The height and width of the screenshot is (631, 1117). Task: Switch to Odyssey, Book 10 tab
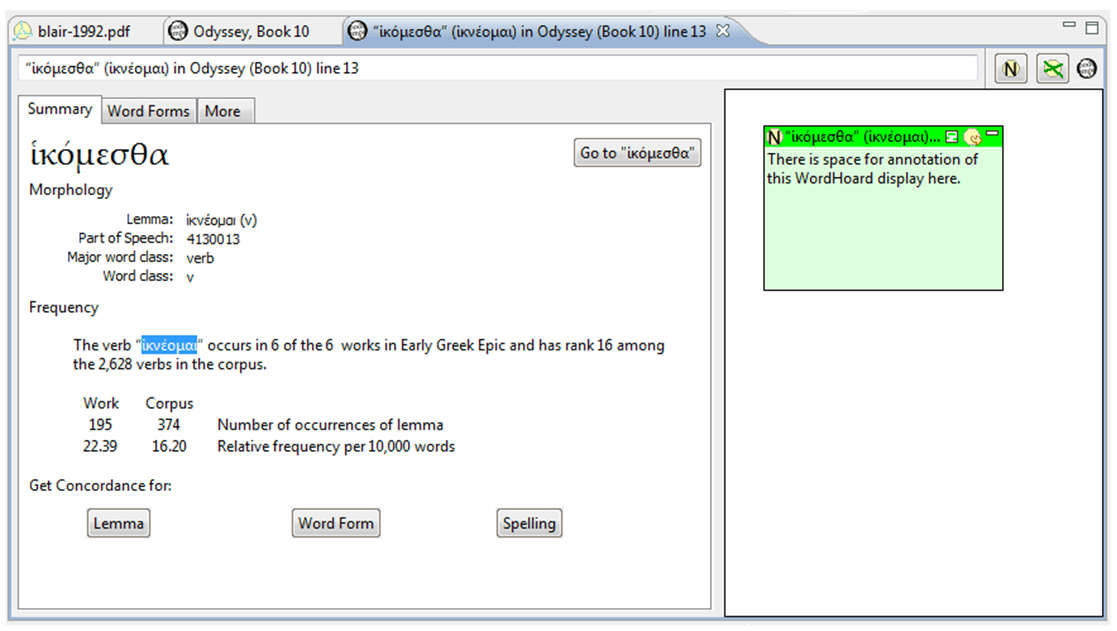pyautogui.click(x=251, y=32)
